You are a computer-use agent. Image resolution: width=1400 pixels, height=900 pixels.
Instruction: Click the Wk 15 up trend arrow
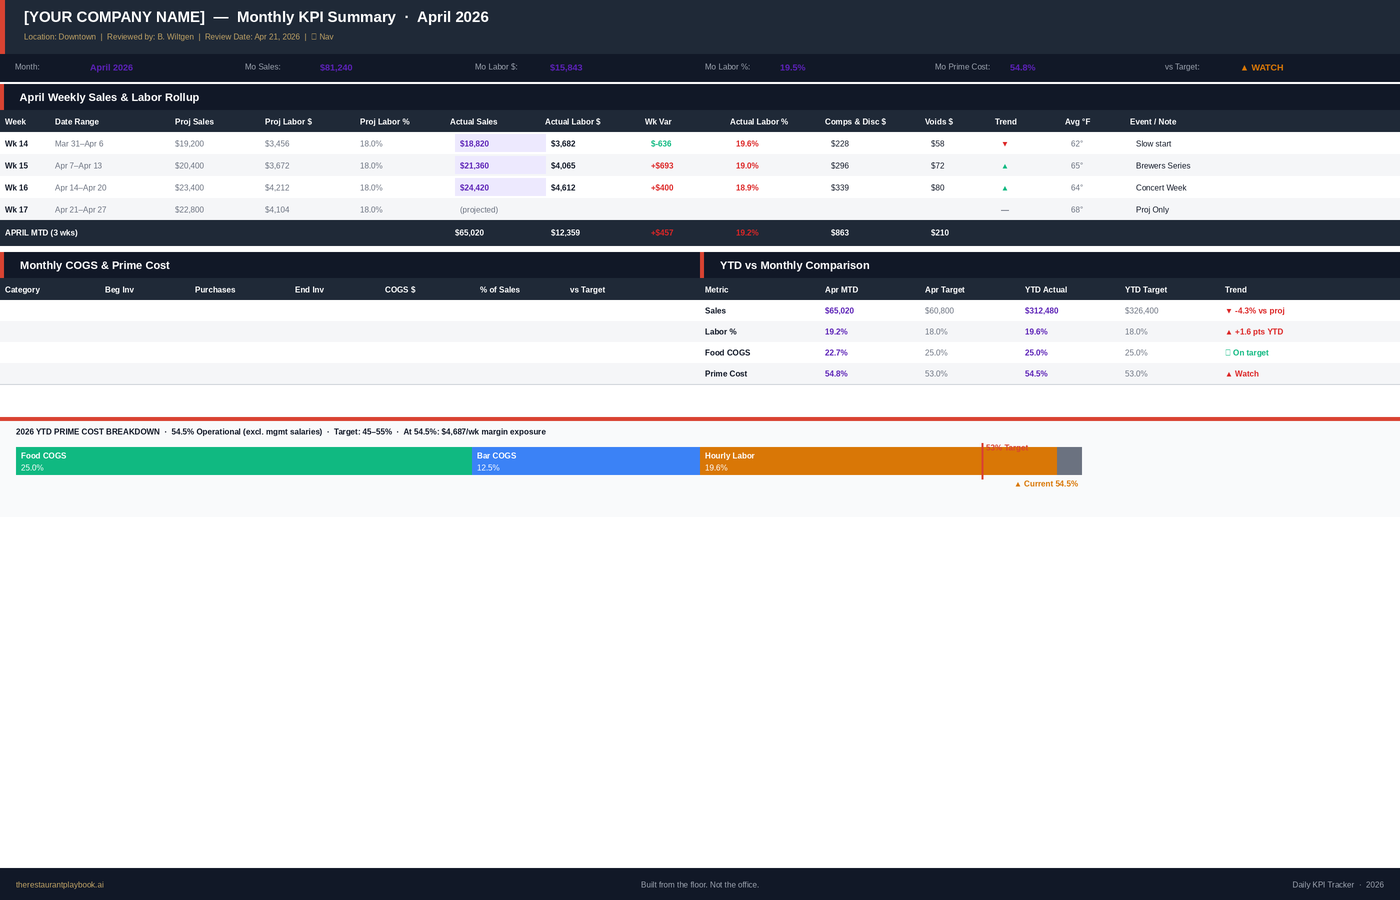1005,166
